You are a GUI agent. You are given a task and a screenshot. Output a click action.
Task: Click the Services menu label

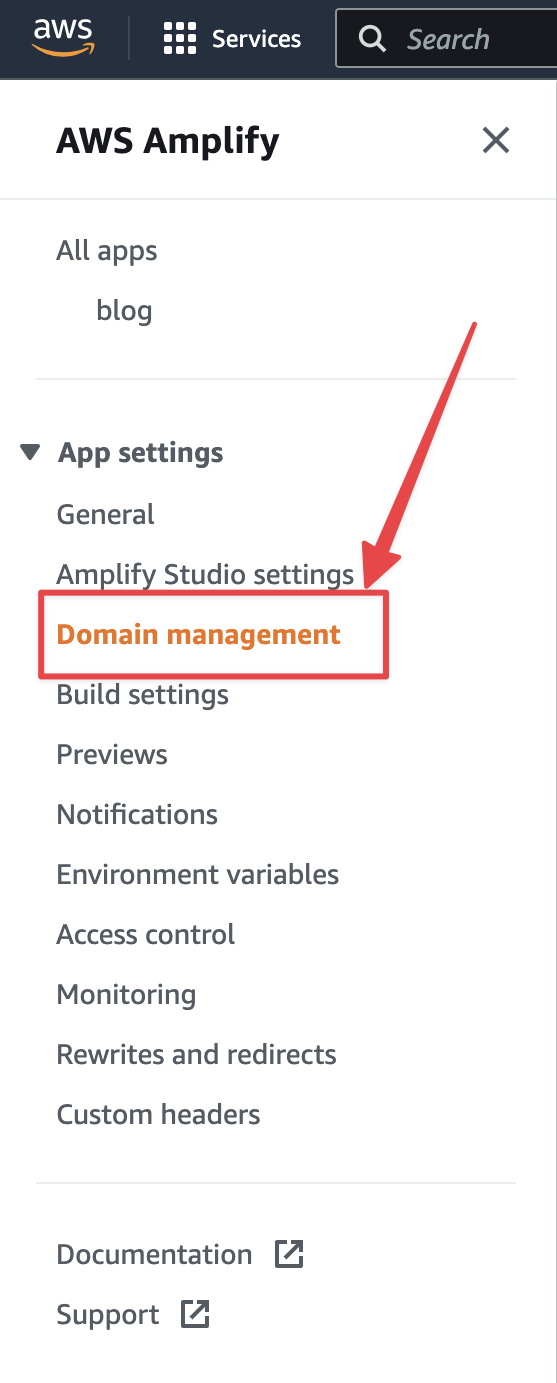pyautogui.click(x=256, y=39)
